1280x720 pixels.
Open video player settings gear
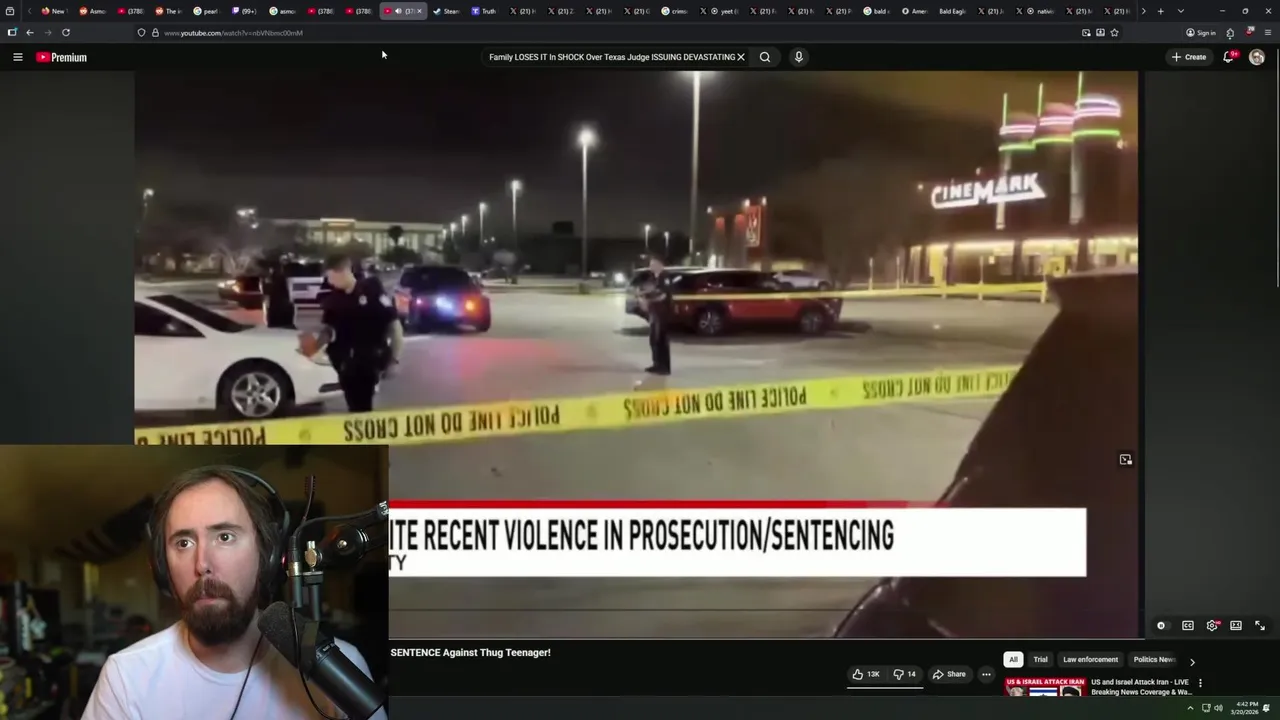(1212, 626)
